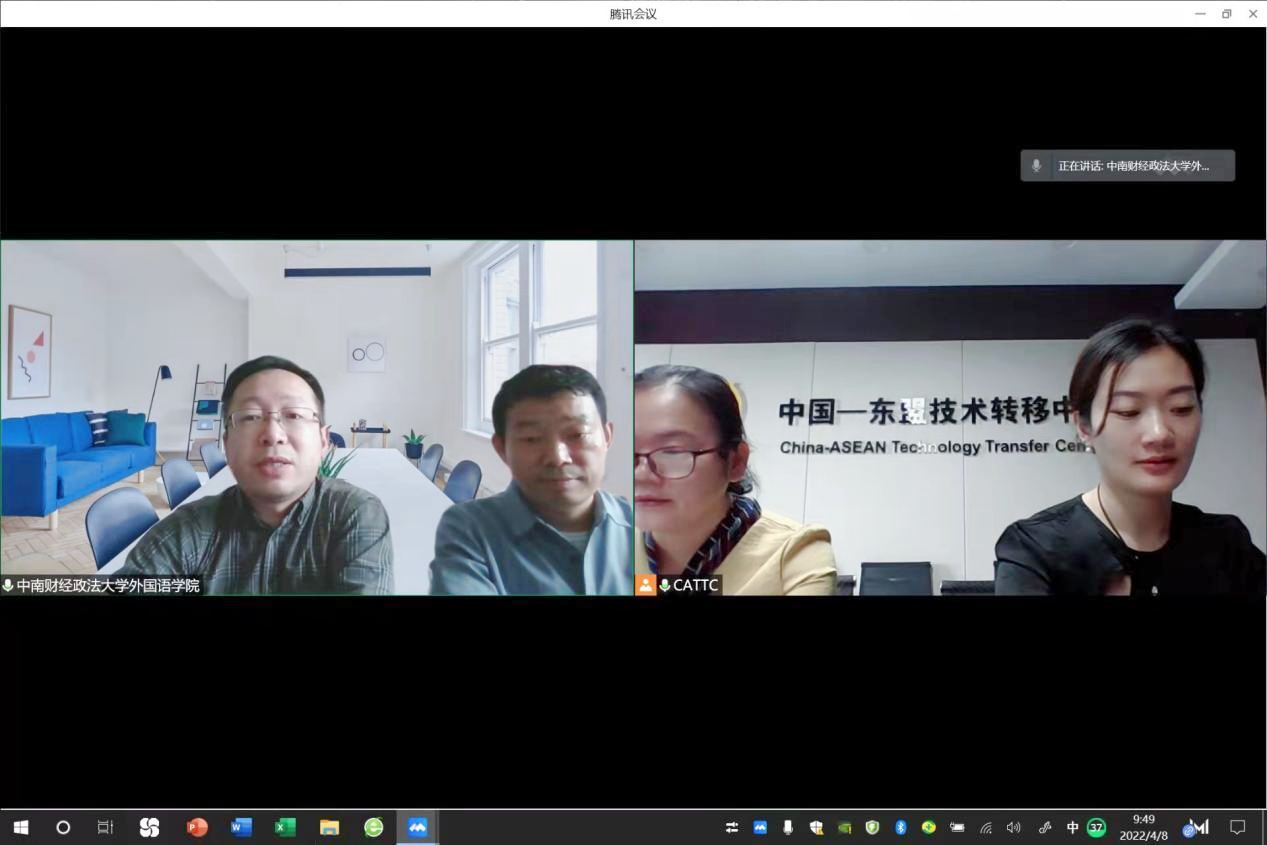Click the green-yellow round tray icon
The image size is (1267, 845).
[928, 827]
